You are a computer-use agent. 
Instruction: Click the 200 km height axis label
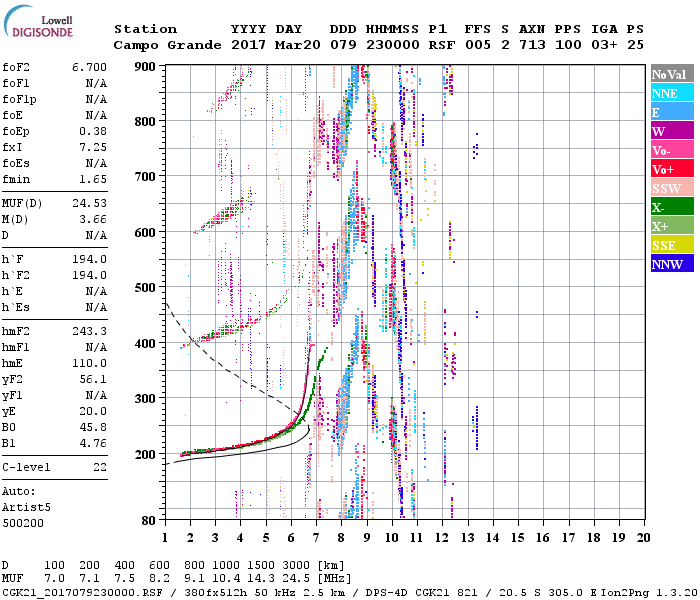pos(145,454)
